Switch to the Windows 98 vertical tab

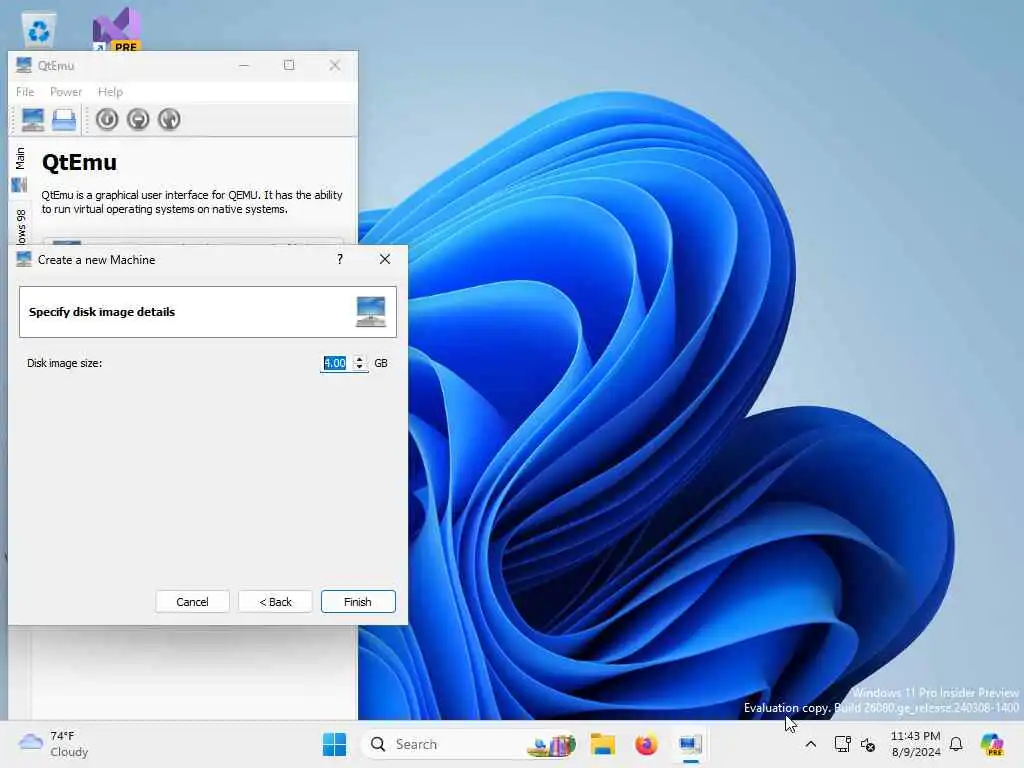point(20,225)
